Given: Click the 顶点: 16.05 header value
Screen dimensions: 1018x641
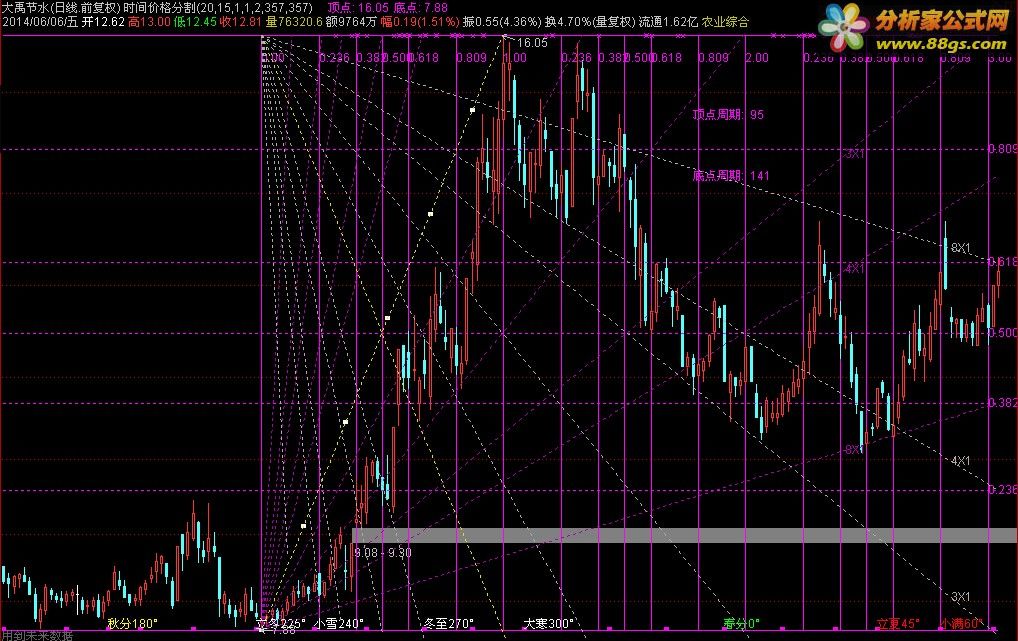Looking at the screenshot, I should pos(358,8).
